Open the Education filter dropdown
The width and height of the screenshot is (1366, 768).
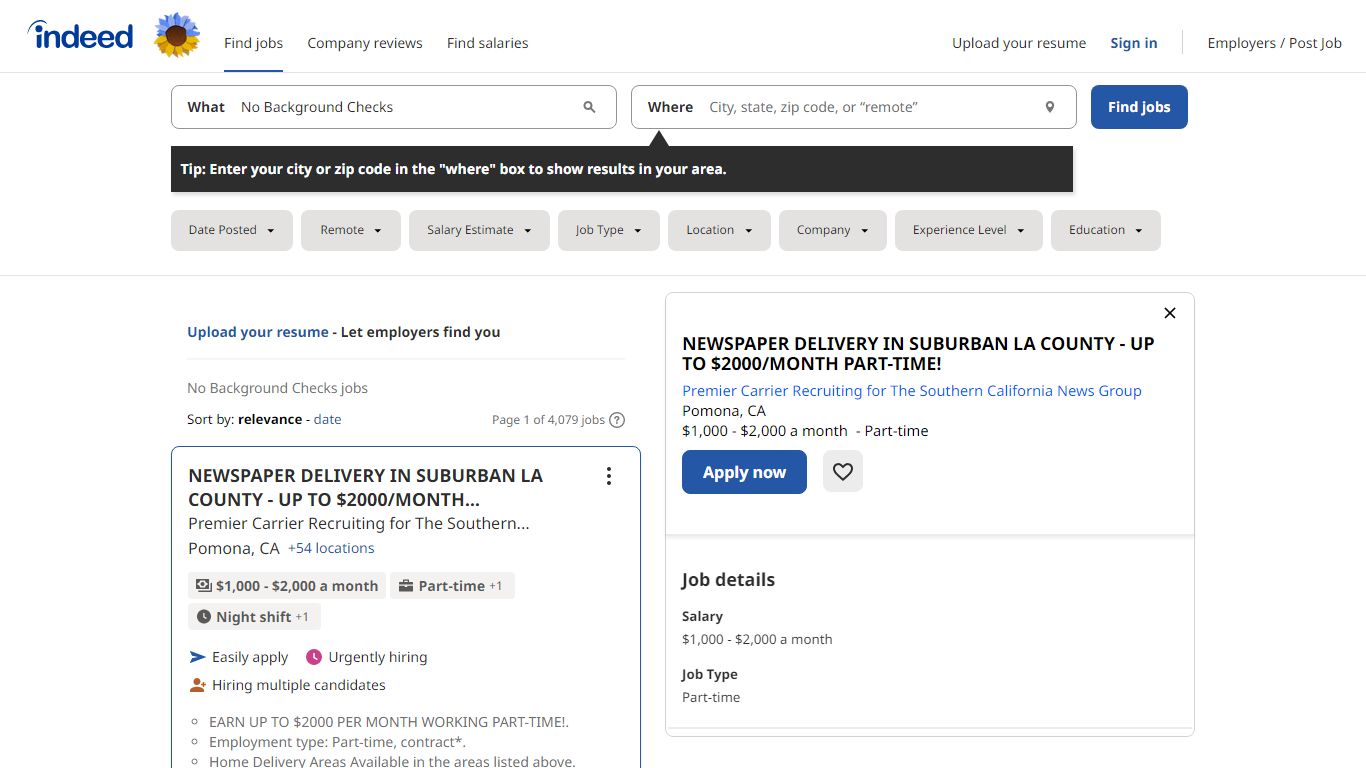click(1106, 230)
